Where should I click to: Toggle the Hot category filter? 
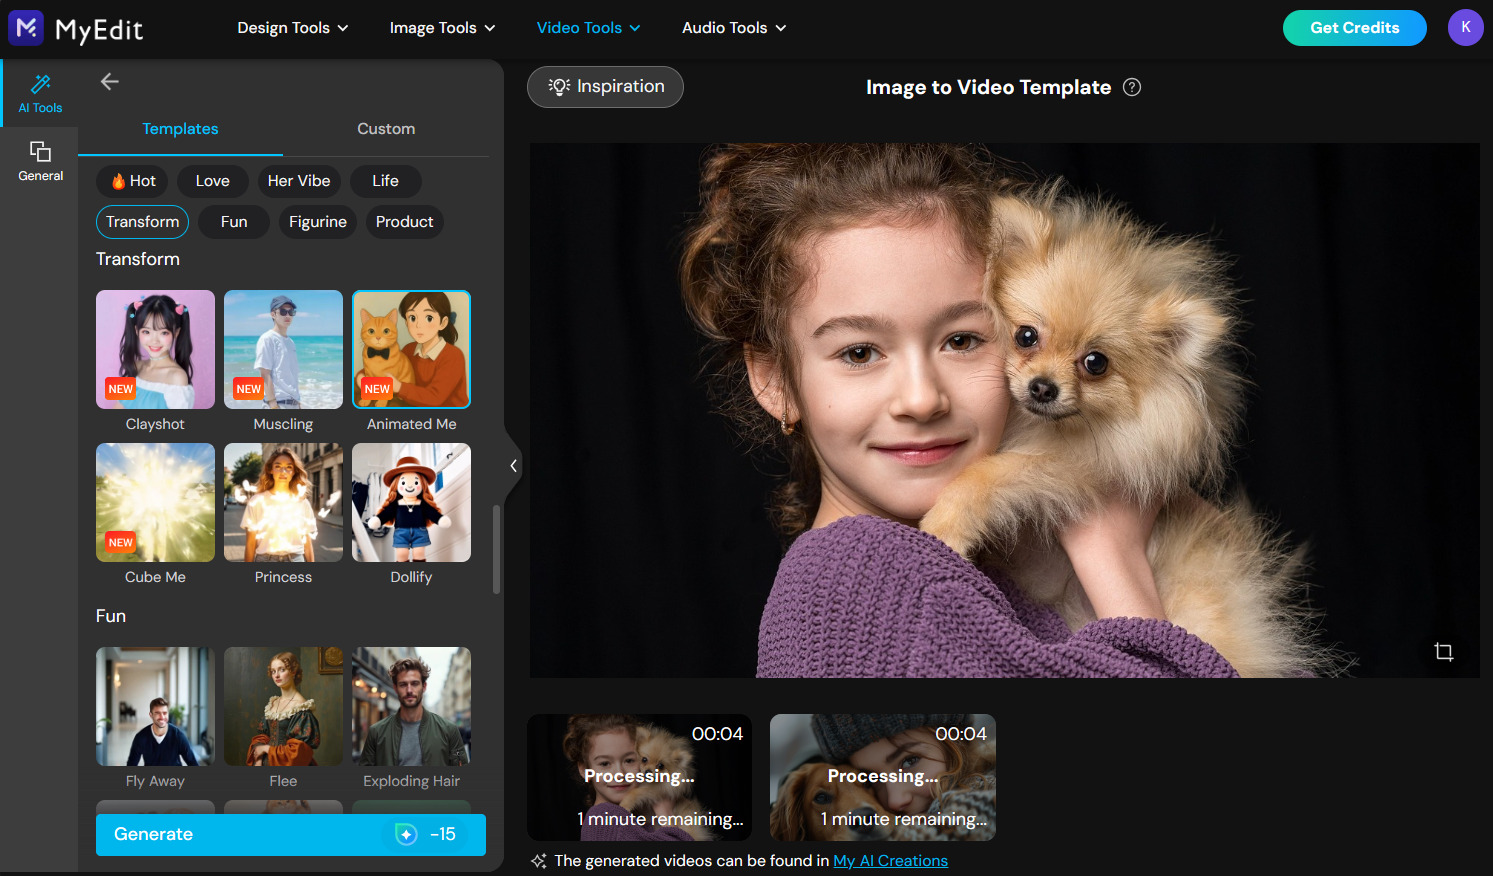click(131, 181)
